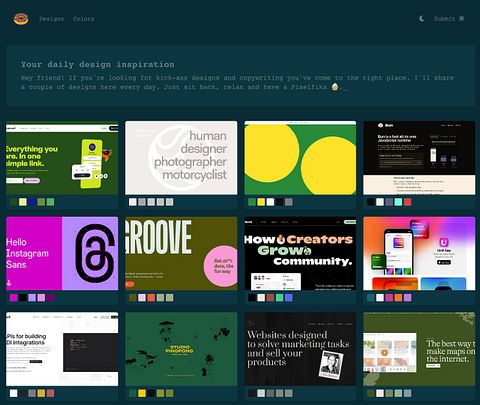The image size is (480, 405).
Task: Toggle dark mode with moon icon
Action: pyautogui.click(x=422, y=19)
